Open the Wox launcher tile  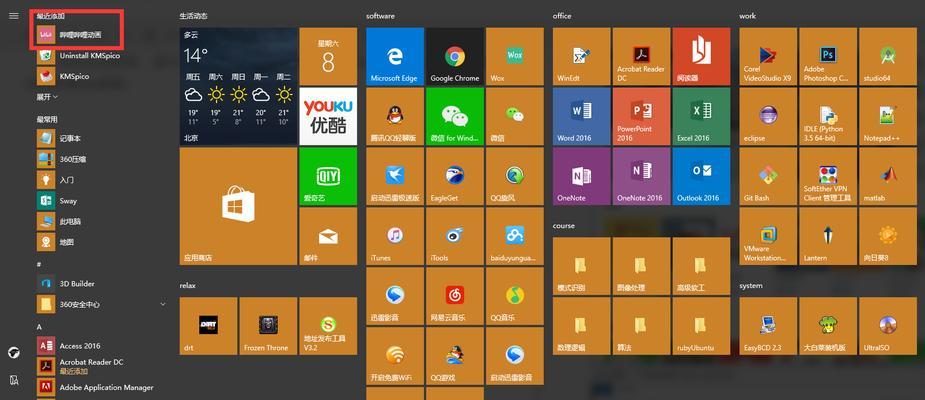click(x=514, y=56)
